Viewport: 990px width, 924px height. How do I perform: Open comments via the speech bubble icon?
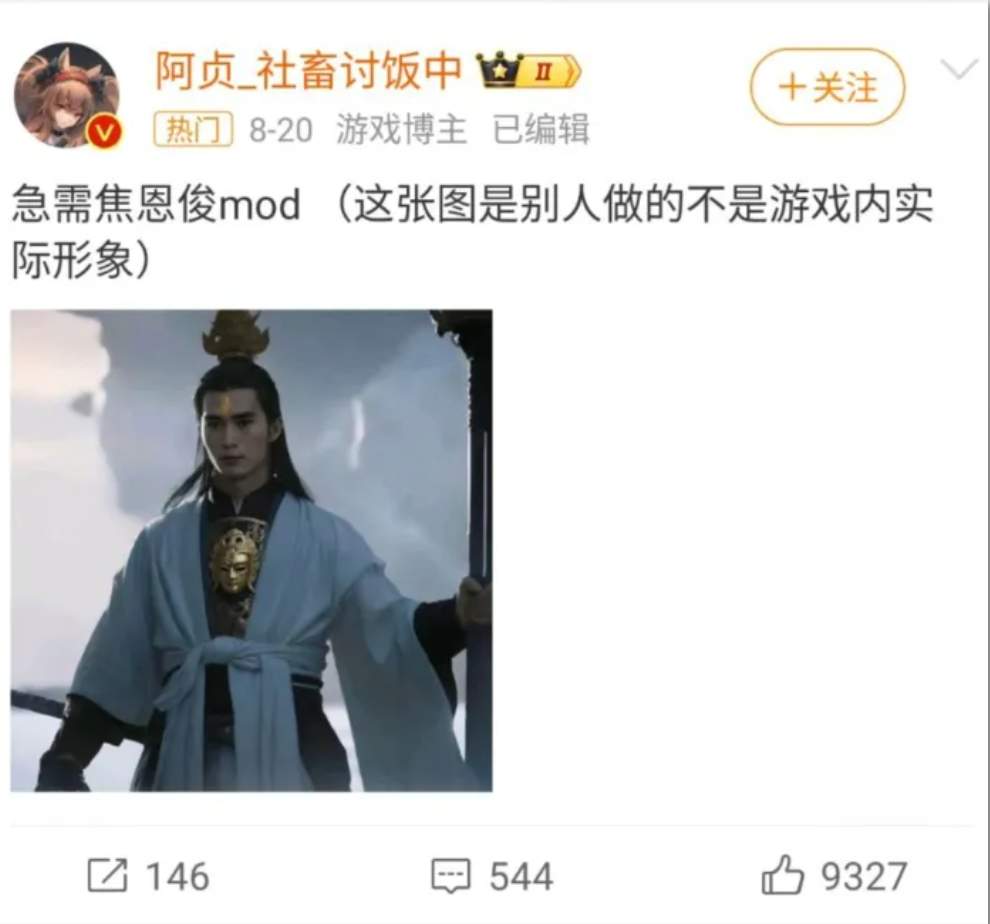click(x=451, y=875)
